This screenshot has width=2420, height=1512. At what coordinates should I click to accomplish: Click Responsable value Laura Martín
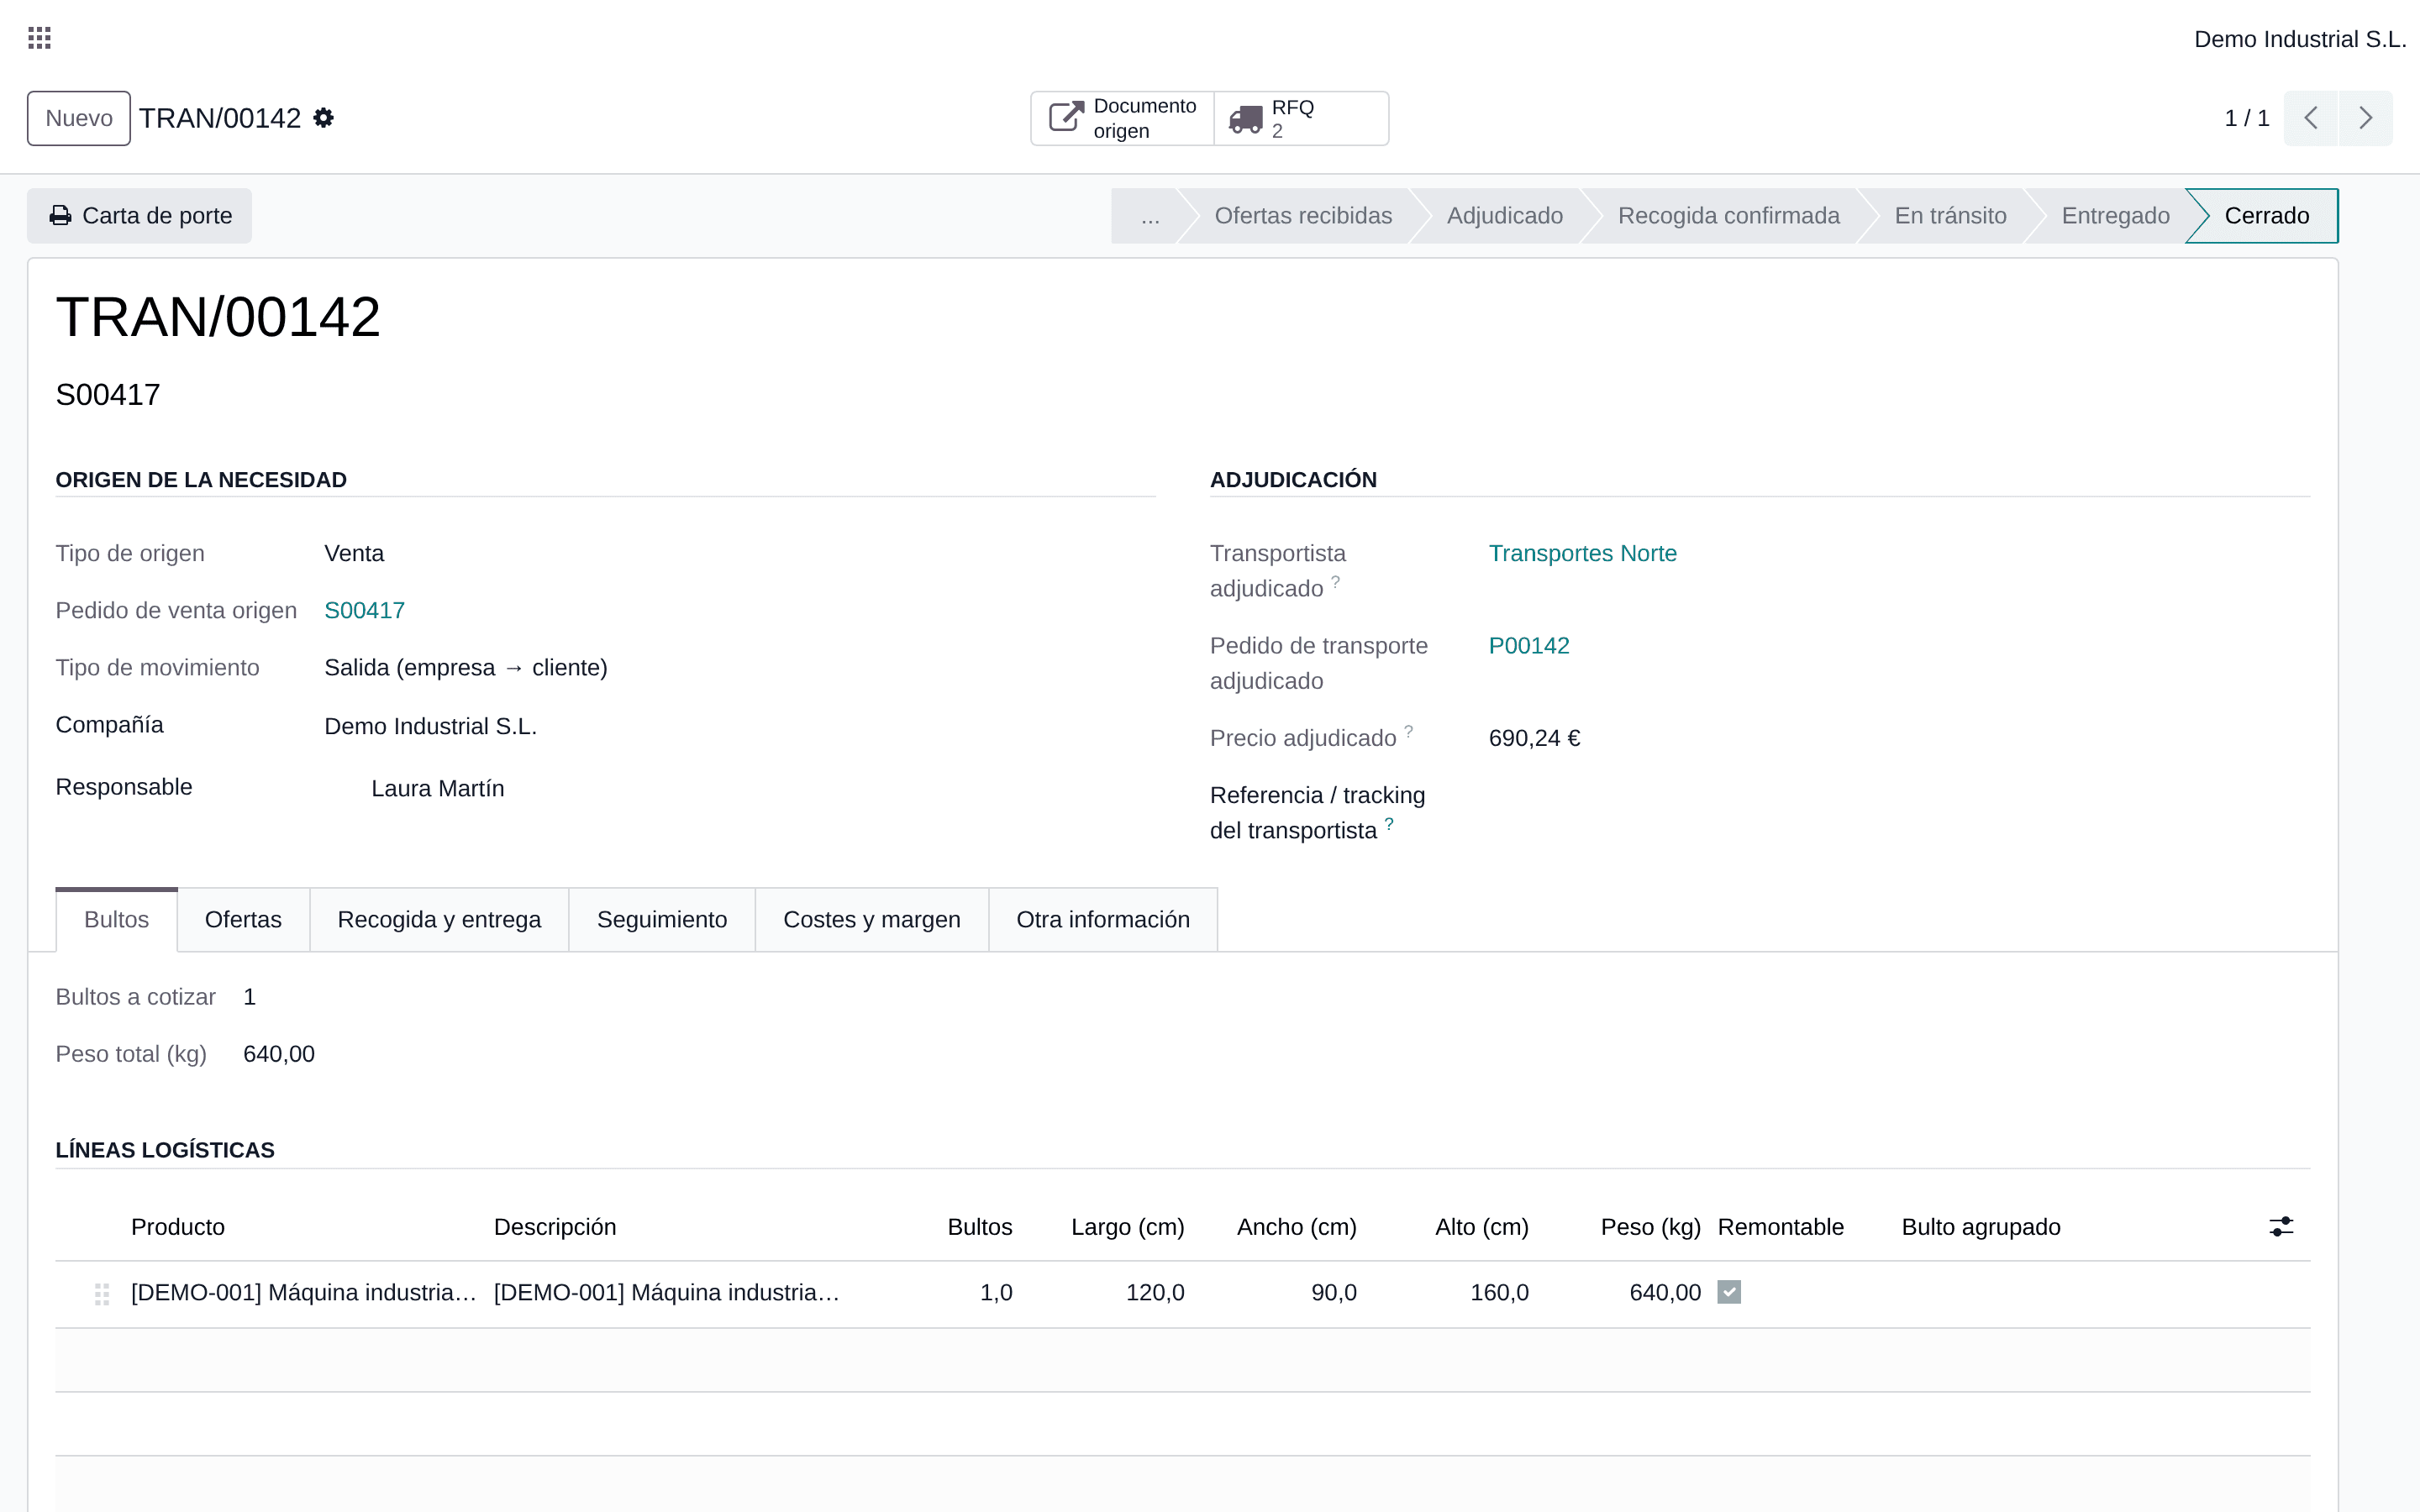pos(437,788)
